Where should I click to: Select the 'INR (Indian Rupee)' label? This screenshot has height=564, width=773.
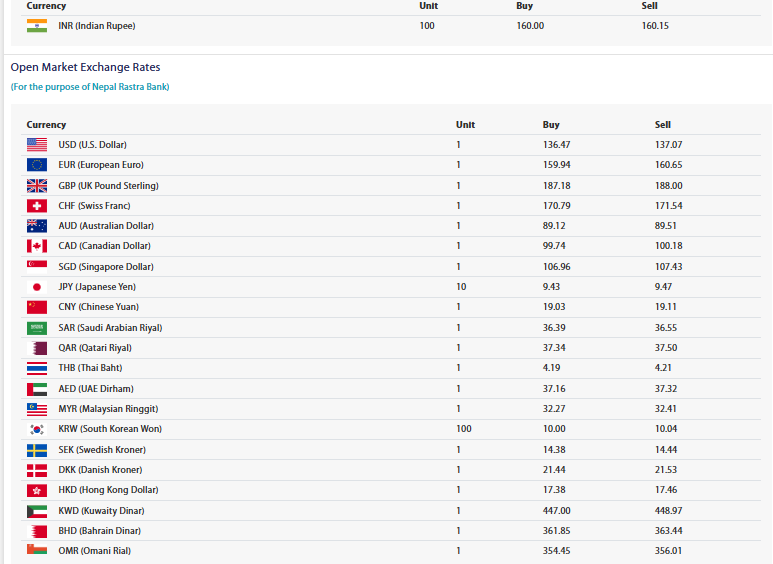tap(97, 26)
